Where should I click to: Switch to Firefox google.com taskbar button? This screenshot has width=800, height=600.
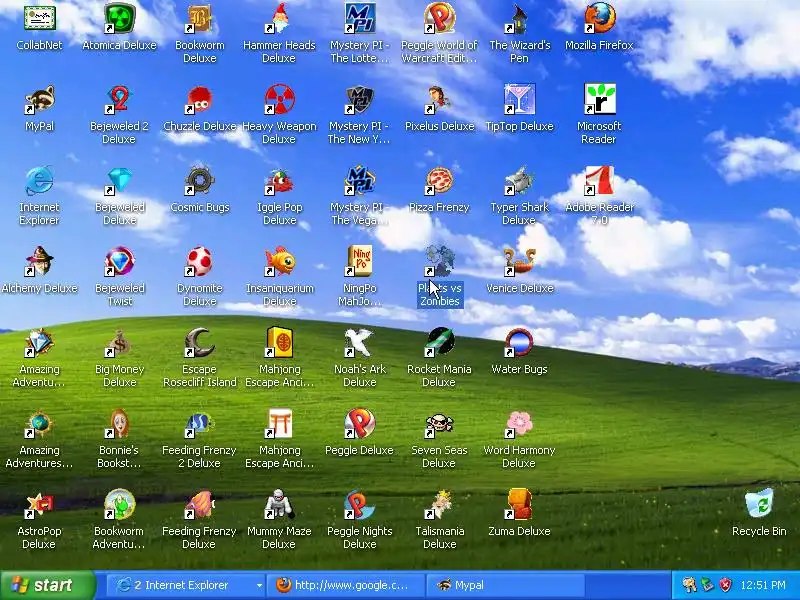point(346,585)
